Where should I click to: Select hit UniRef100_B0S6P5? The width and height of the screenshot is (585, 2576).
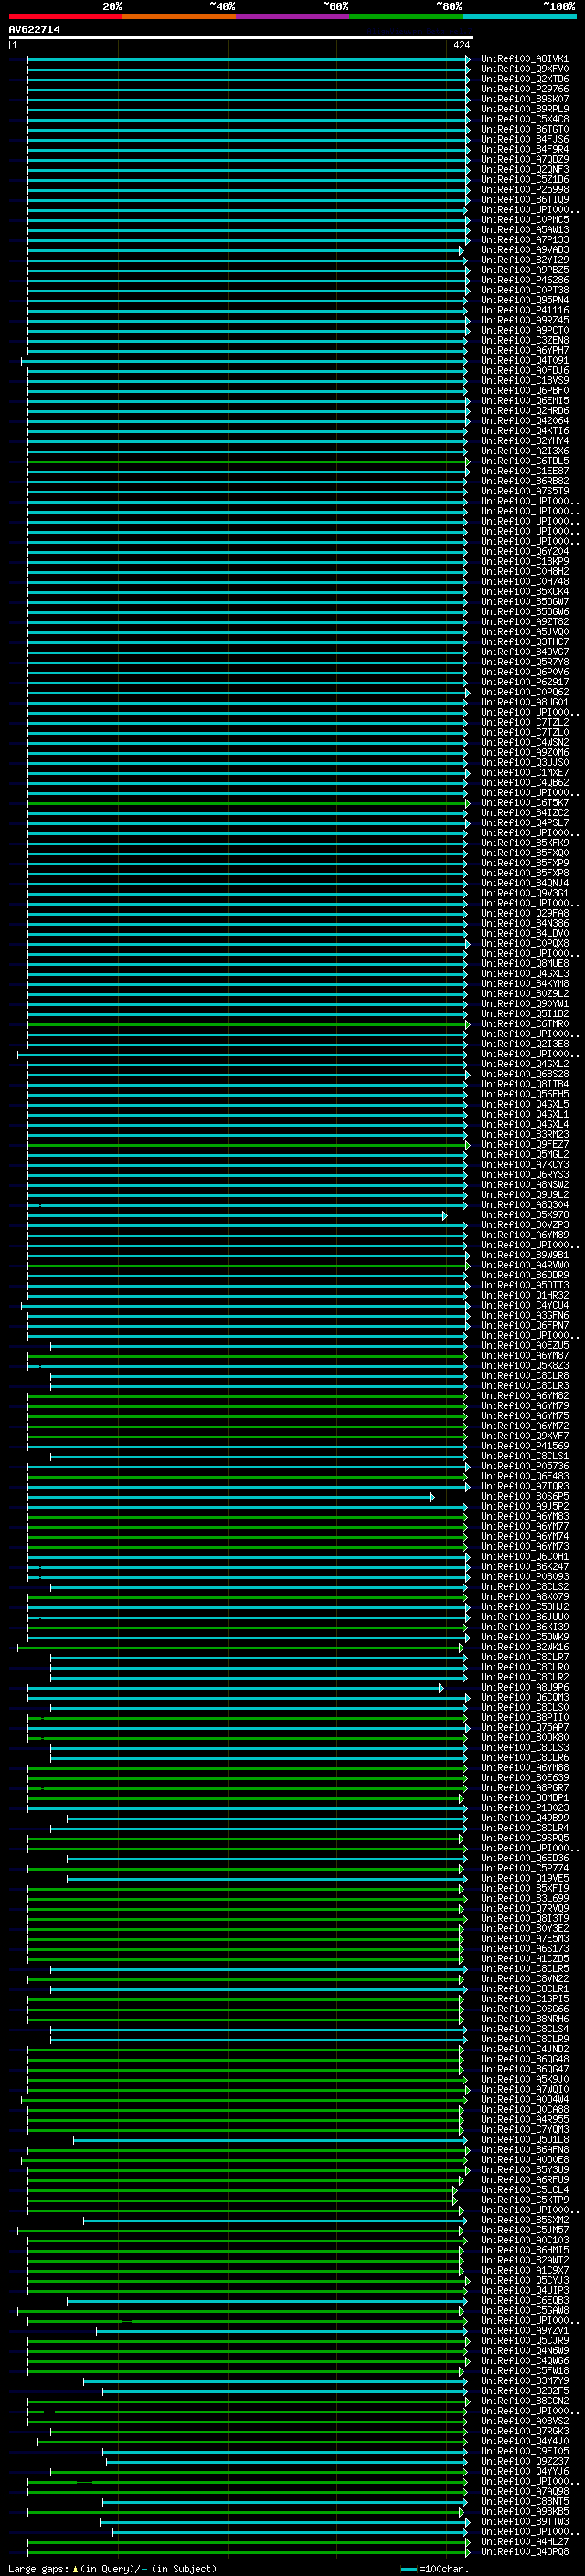coord(525,1497)
